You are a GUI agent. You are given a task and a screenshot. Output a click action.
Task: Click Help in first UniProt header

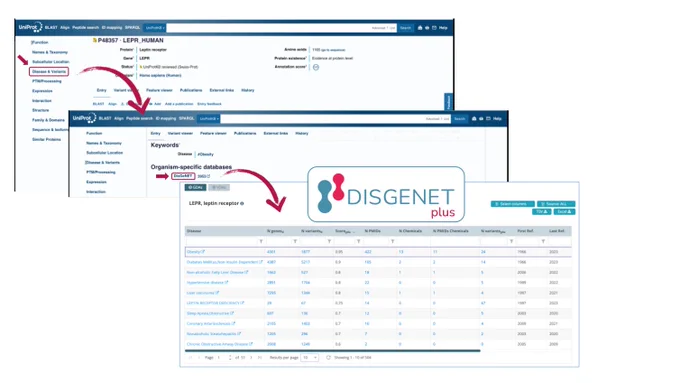tap(443, 28)
